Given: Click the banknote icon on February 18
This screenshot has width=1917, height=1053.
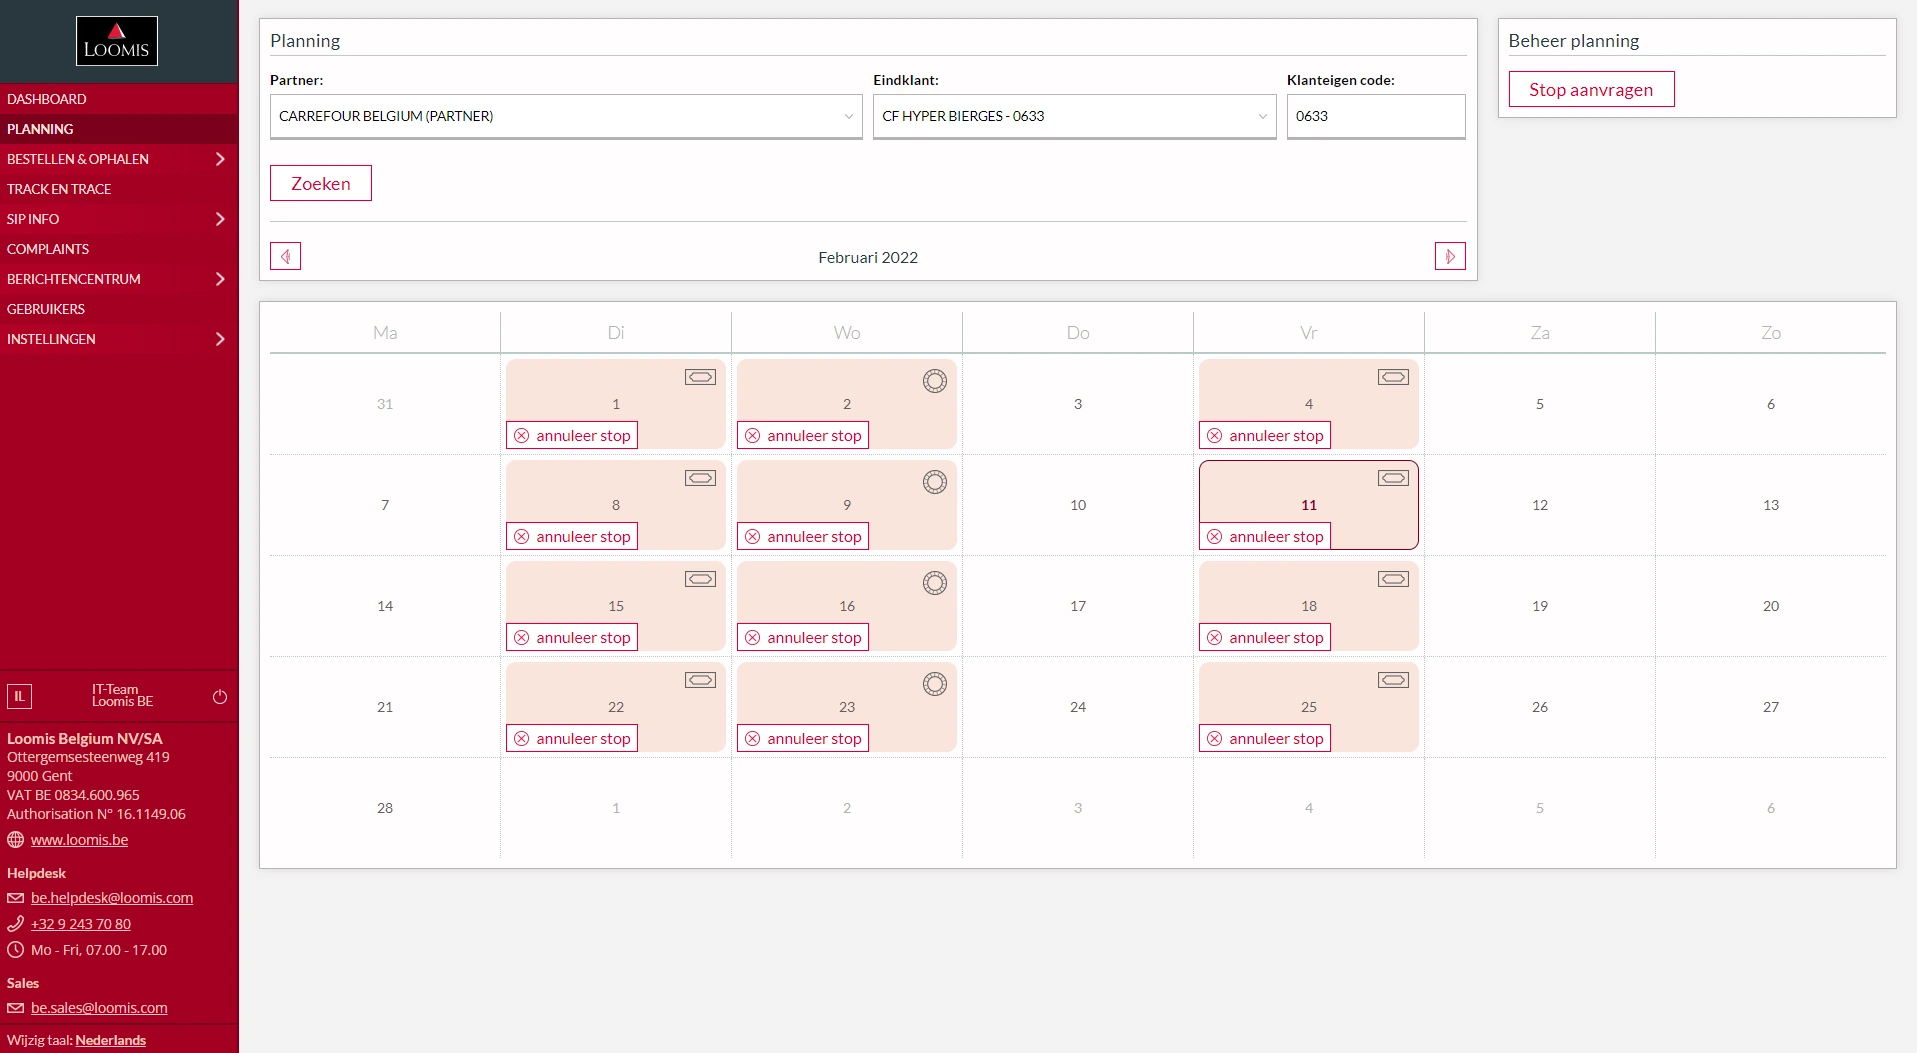Looking at the screenshot, I should pos(1393,579).
